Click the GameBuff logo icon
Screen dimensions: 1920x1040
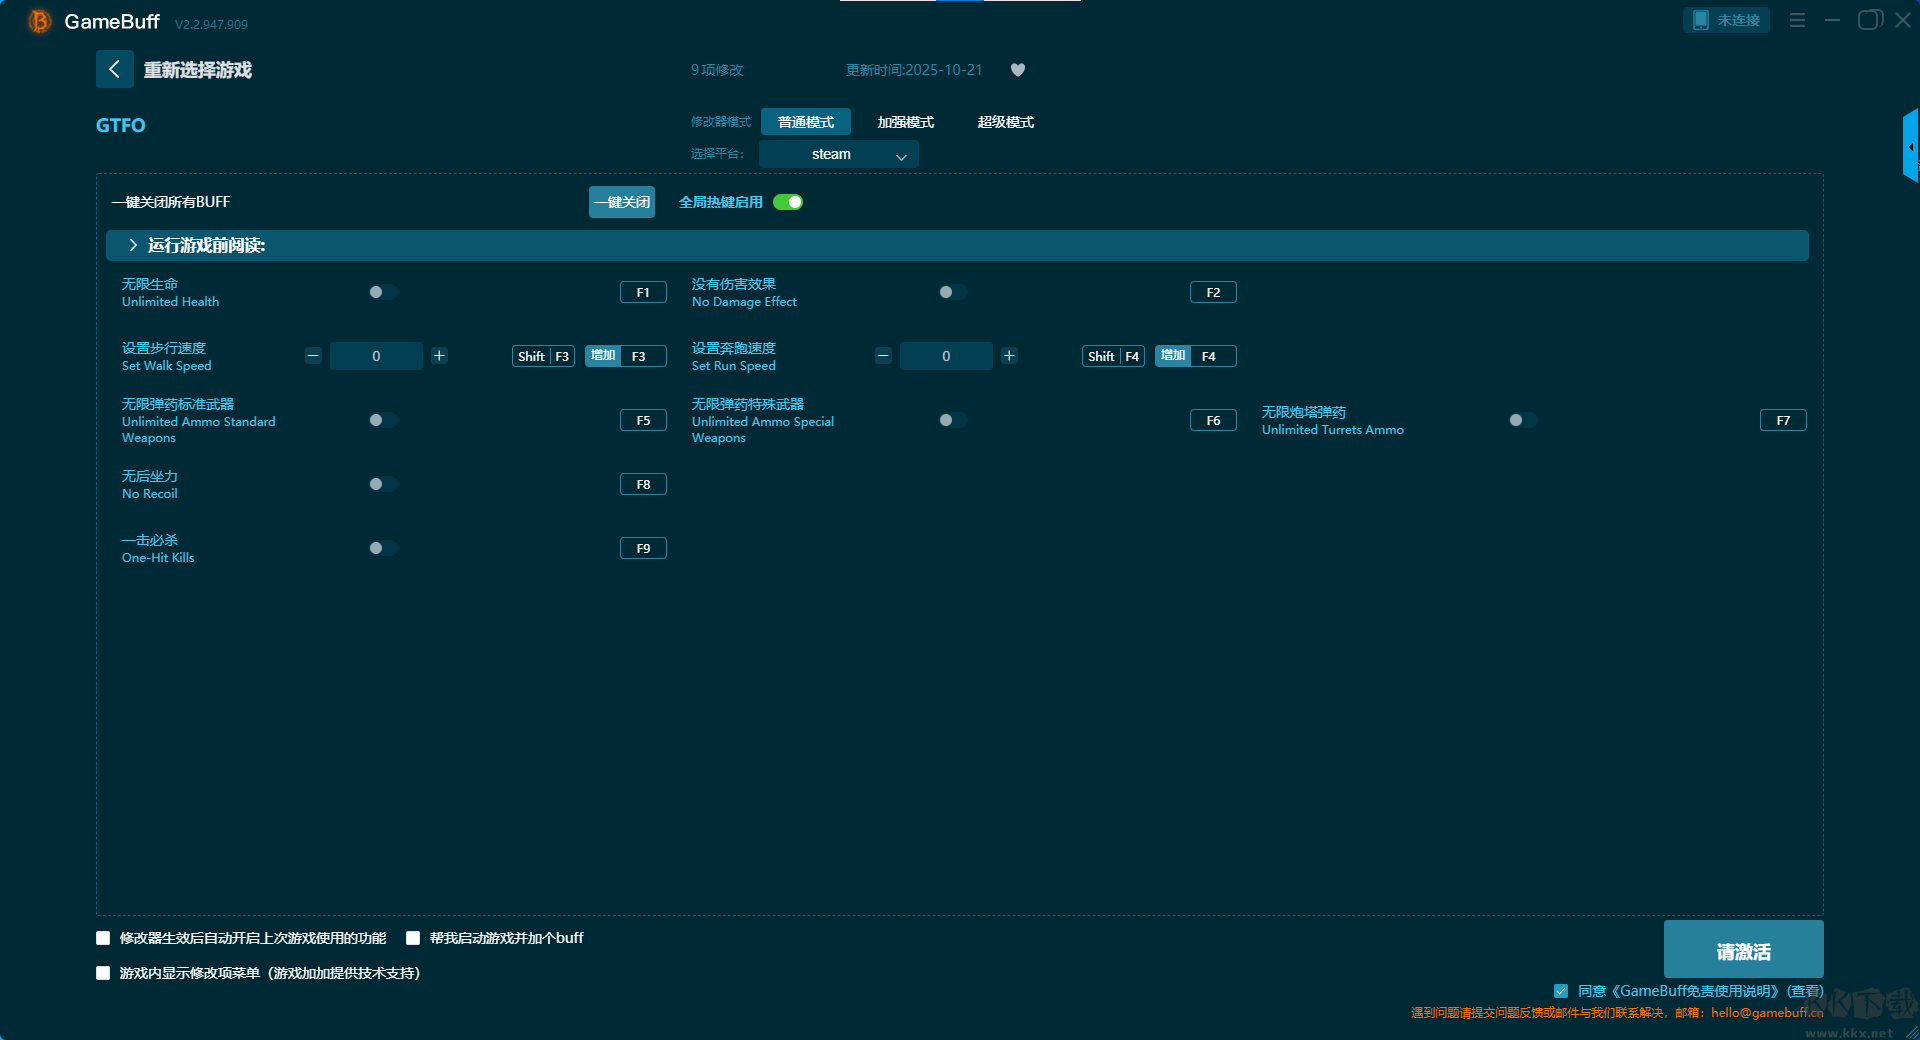pyautogui.click(x=39, y=21)
